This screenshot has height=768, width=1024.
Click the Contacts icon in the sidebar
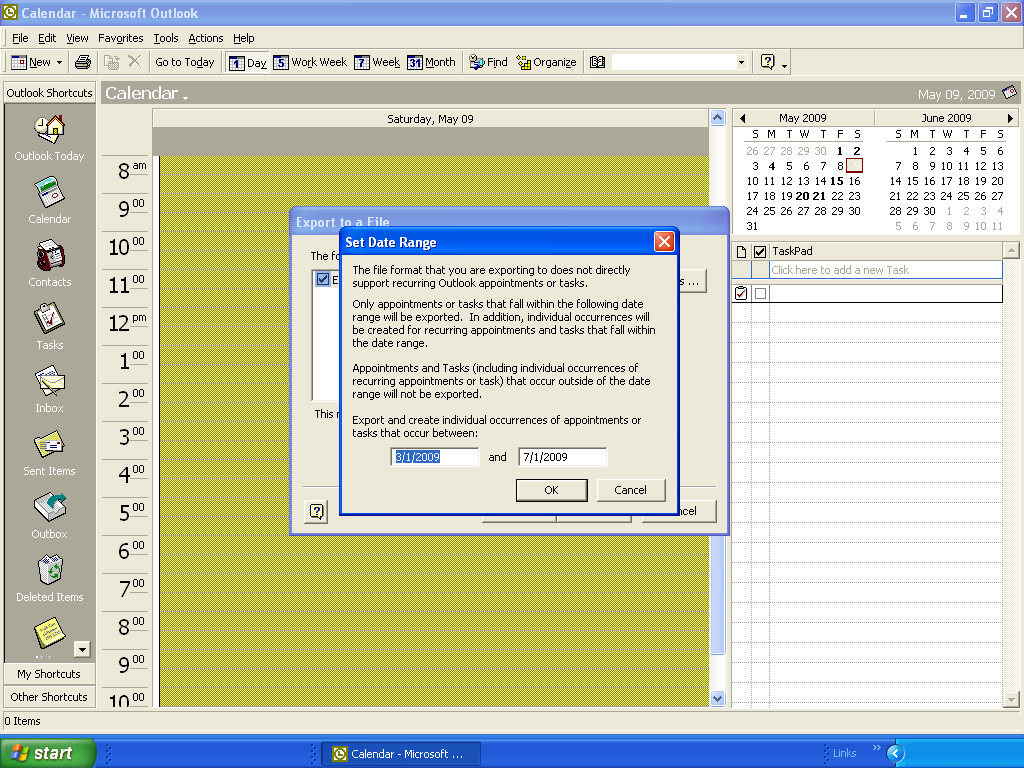pyautogui.click(x=49, y=257)
